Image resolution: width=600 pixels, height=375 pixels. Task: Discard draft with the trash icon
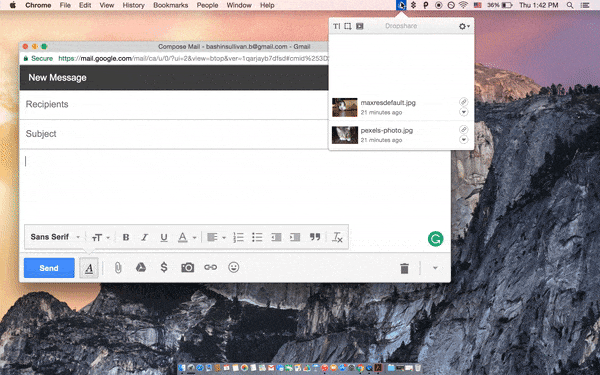click(404, 268)
